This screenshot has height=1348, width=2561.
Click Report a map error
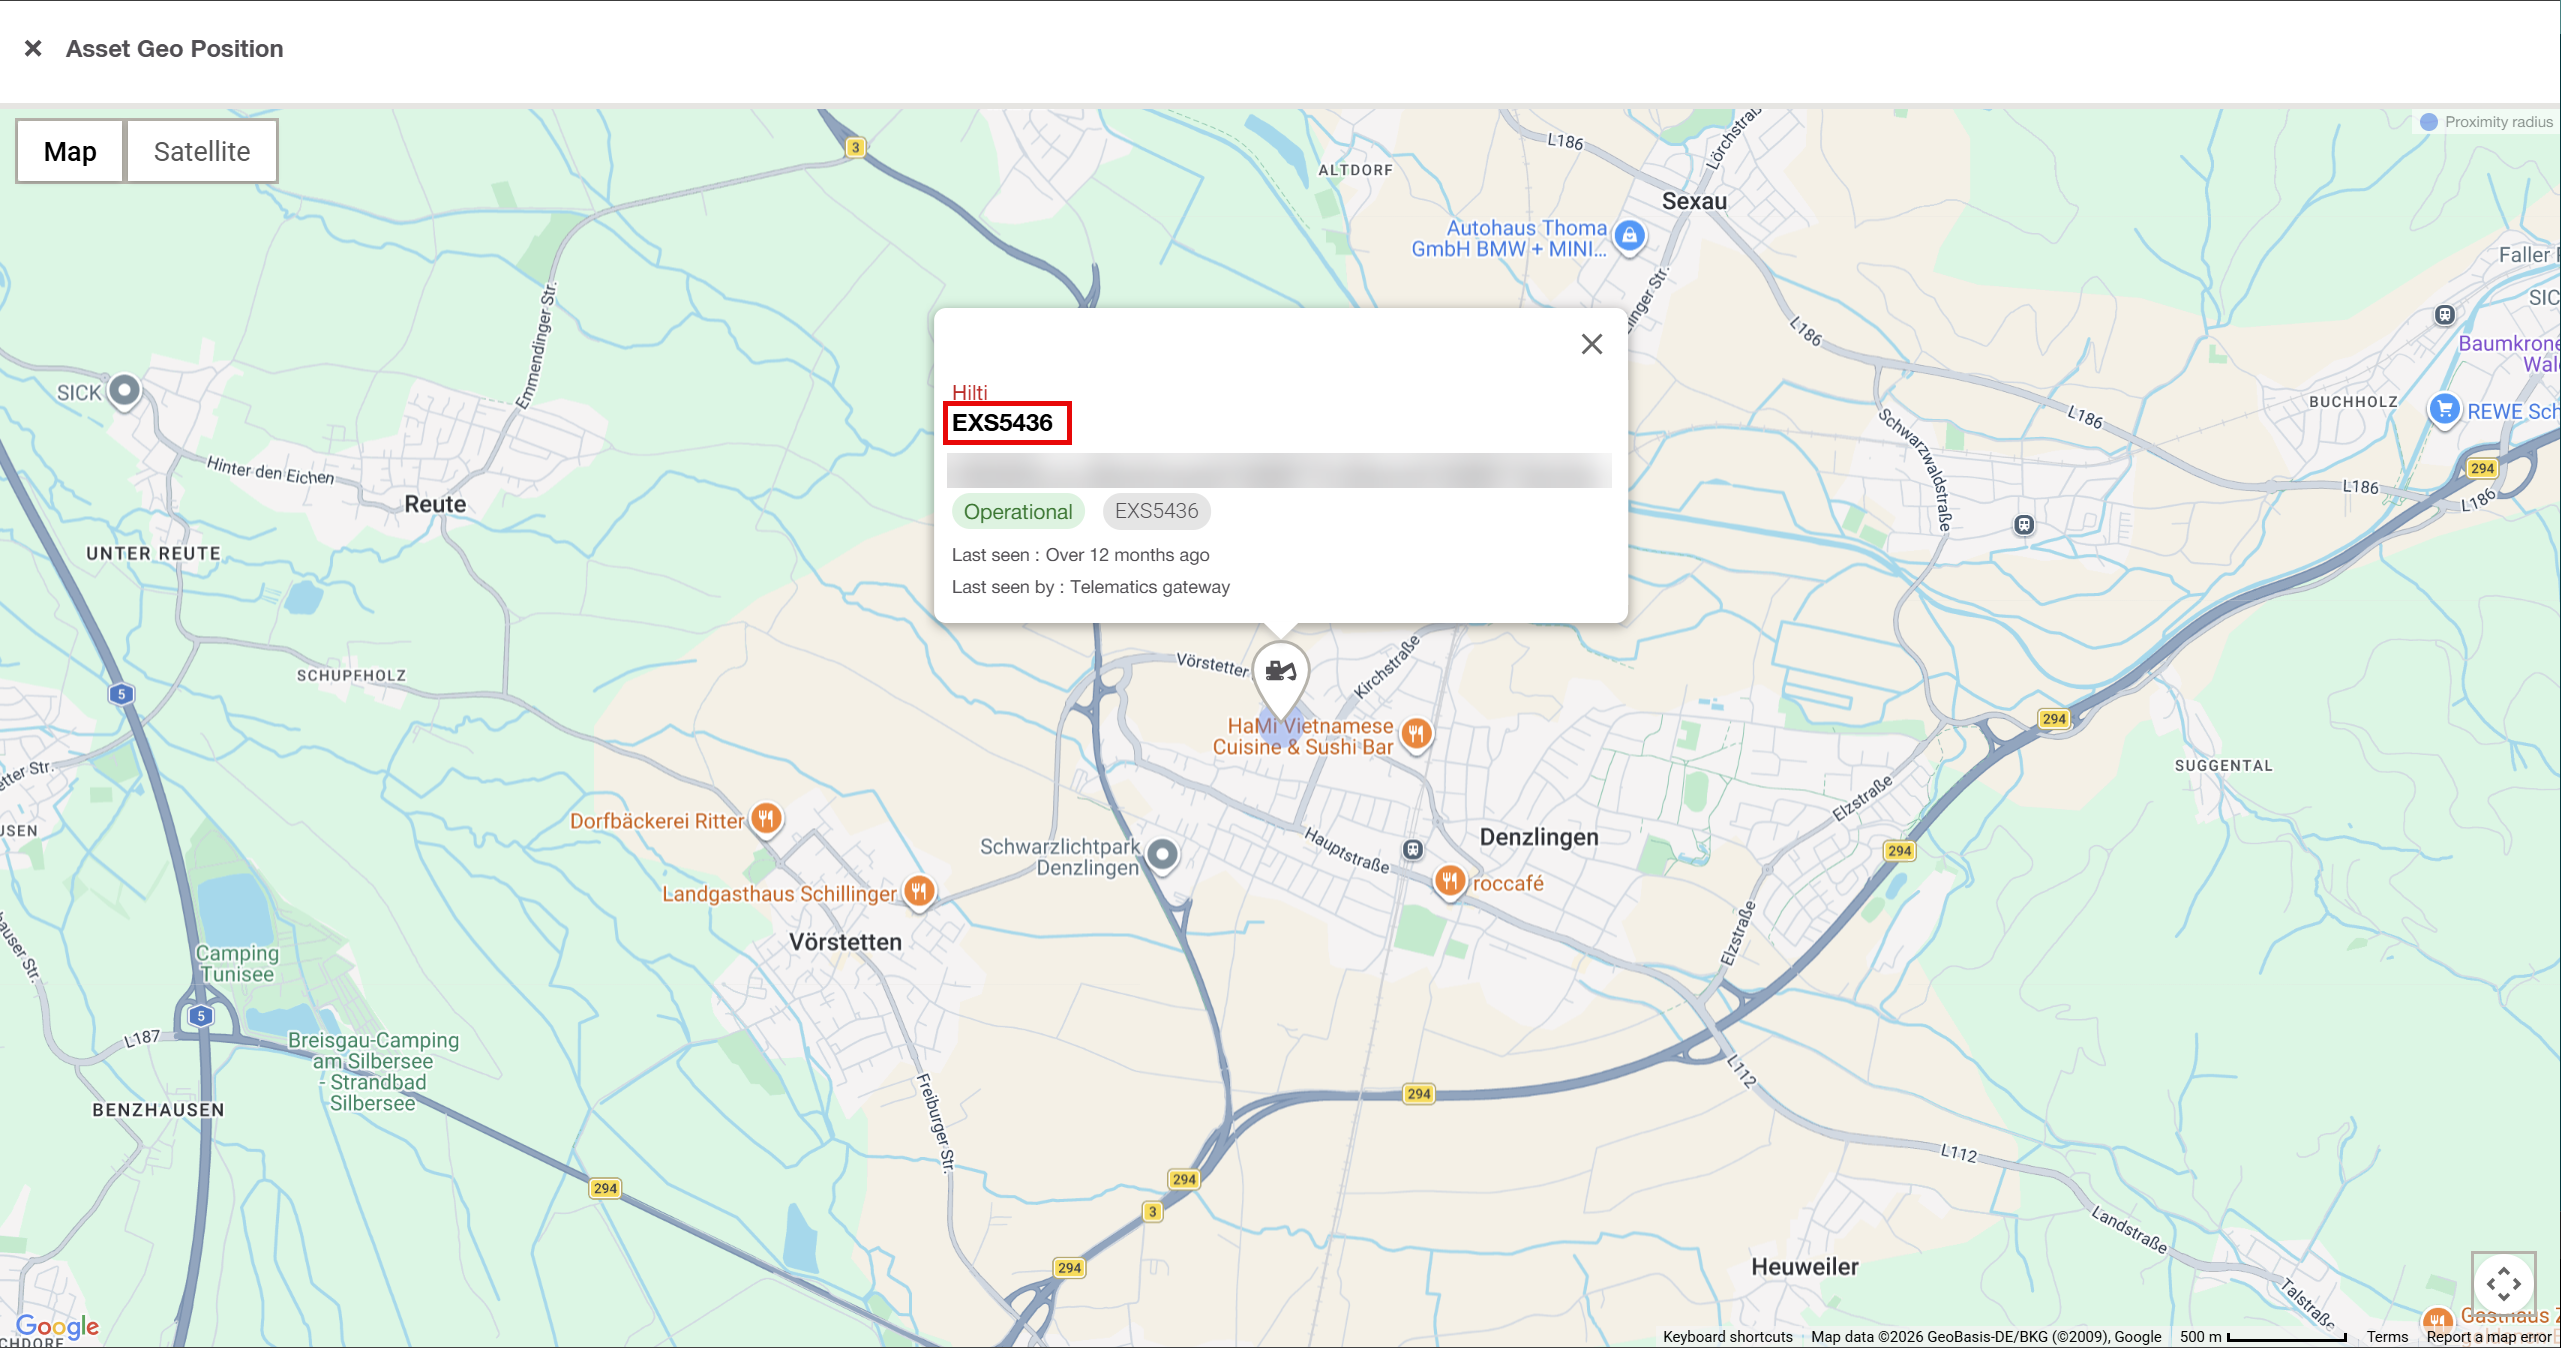[x=2488, y=1337]
